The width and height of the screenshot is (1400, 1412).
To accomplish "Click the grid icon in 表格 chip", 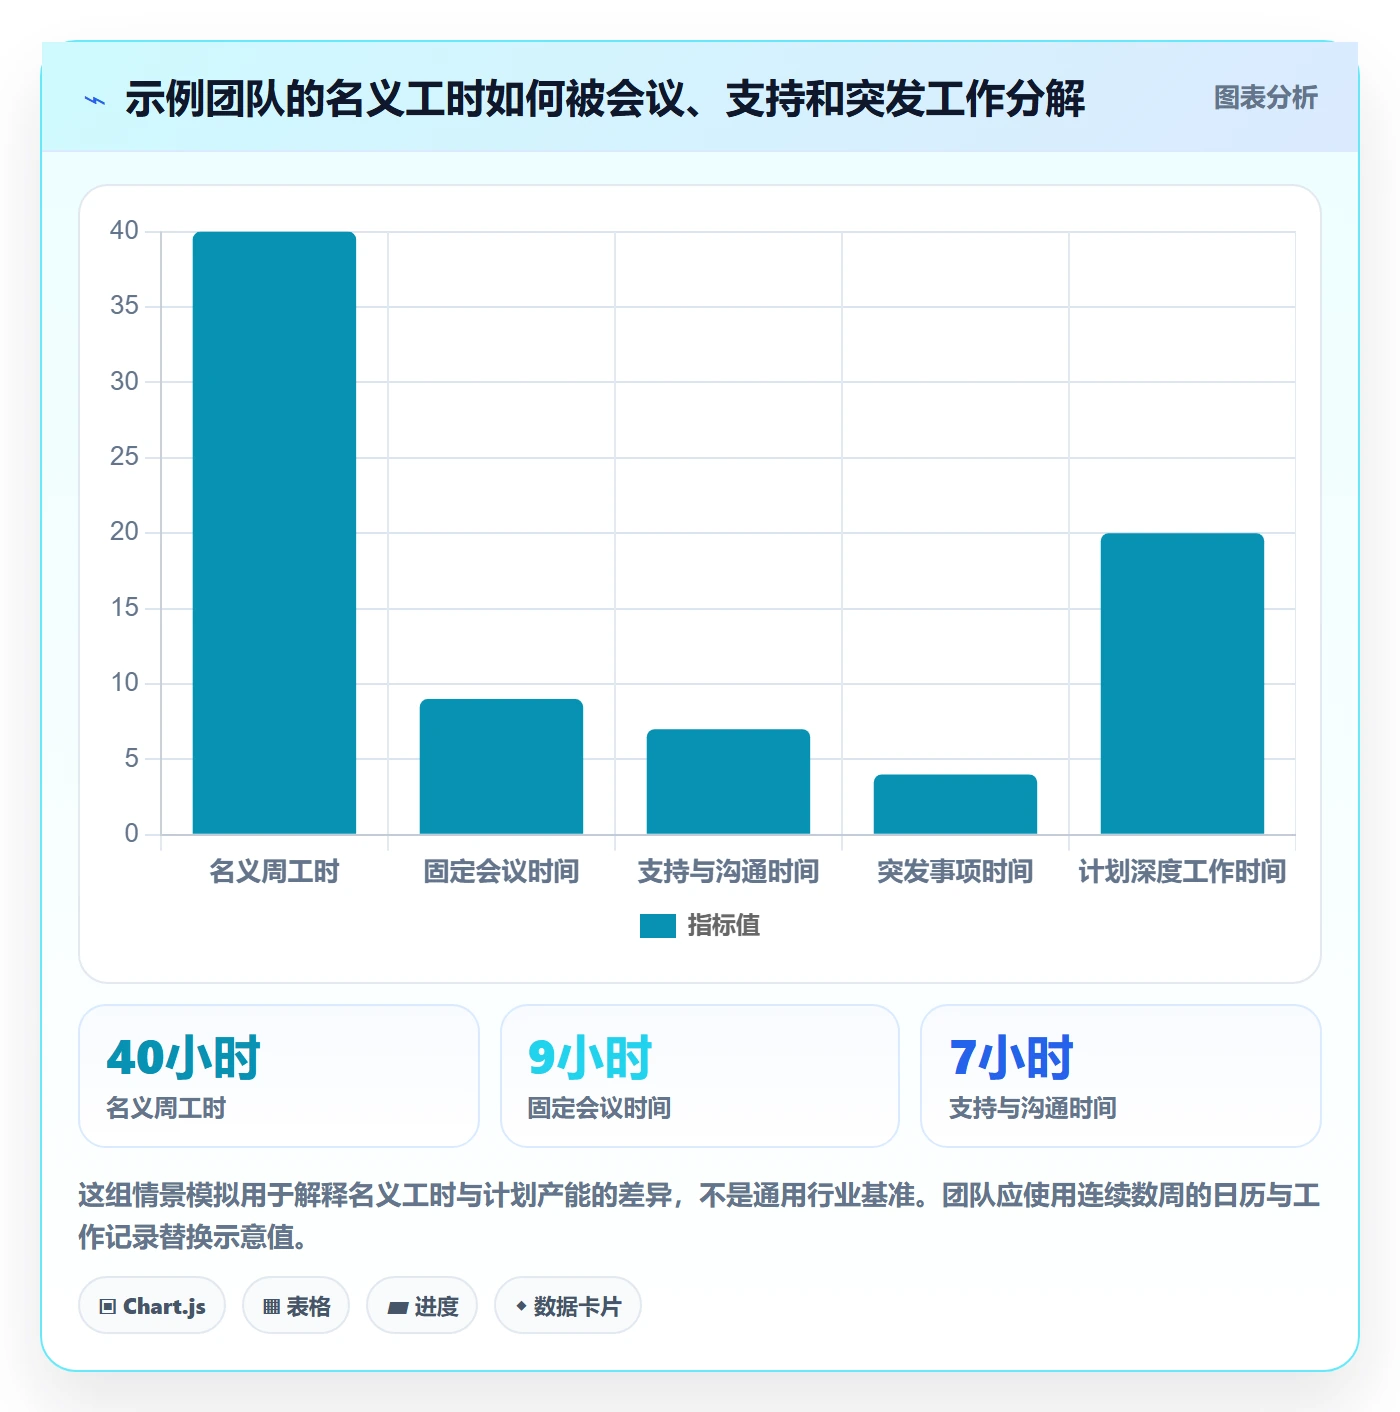I will pos(271,1307).
